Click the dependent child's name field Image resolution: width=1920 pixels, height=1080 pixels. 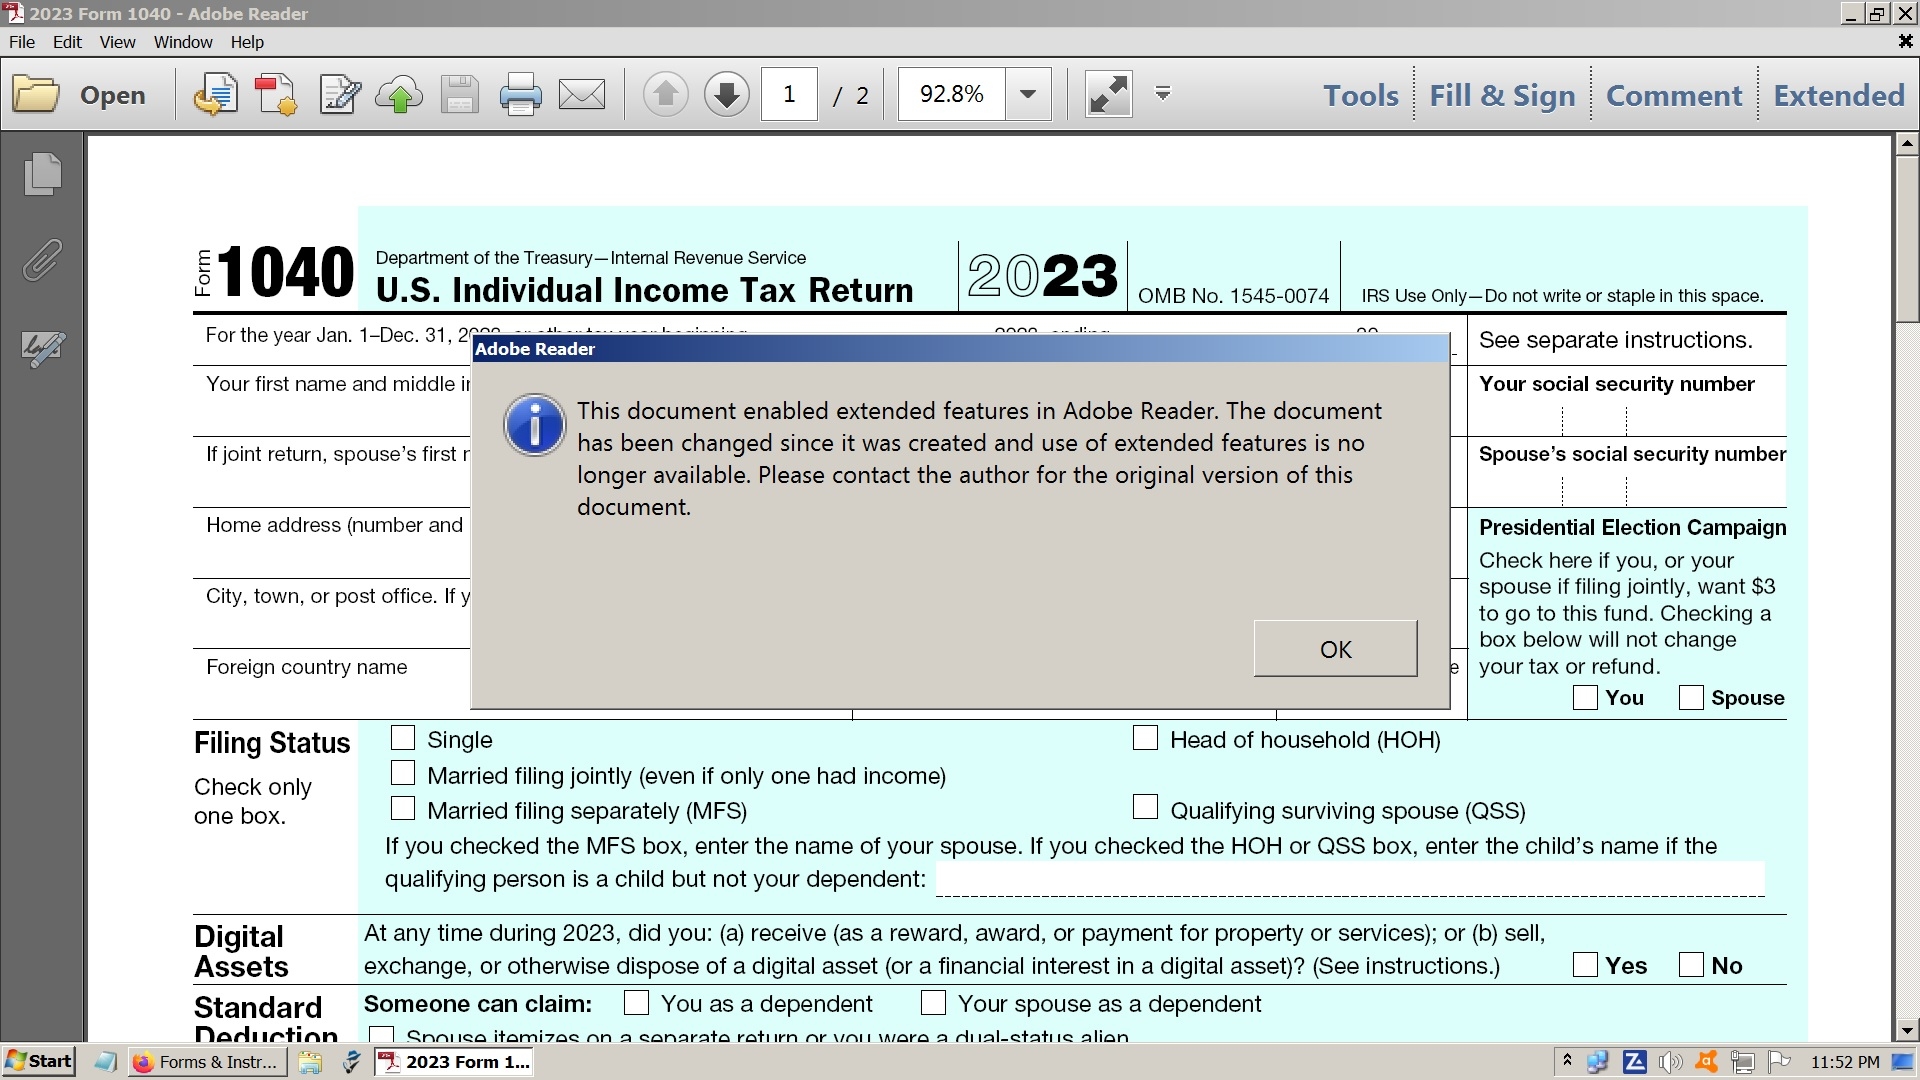[1349, 879]
